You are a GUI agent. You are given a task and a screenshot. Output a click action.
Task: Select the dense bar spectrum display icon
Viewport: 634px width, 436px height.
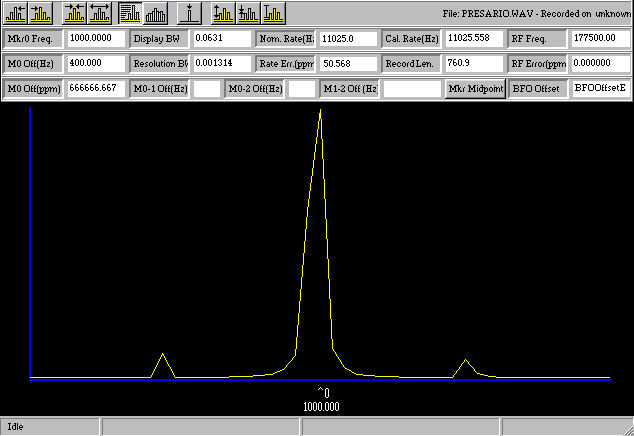tap(155, 13)
